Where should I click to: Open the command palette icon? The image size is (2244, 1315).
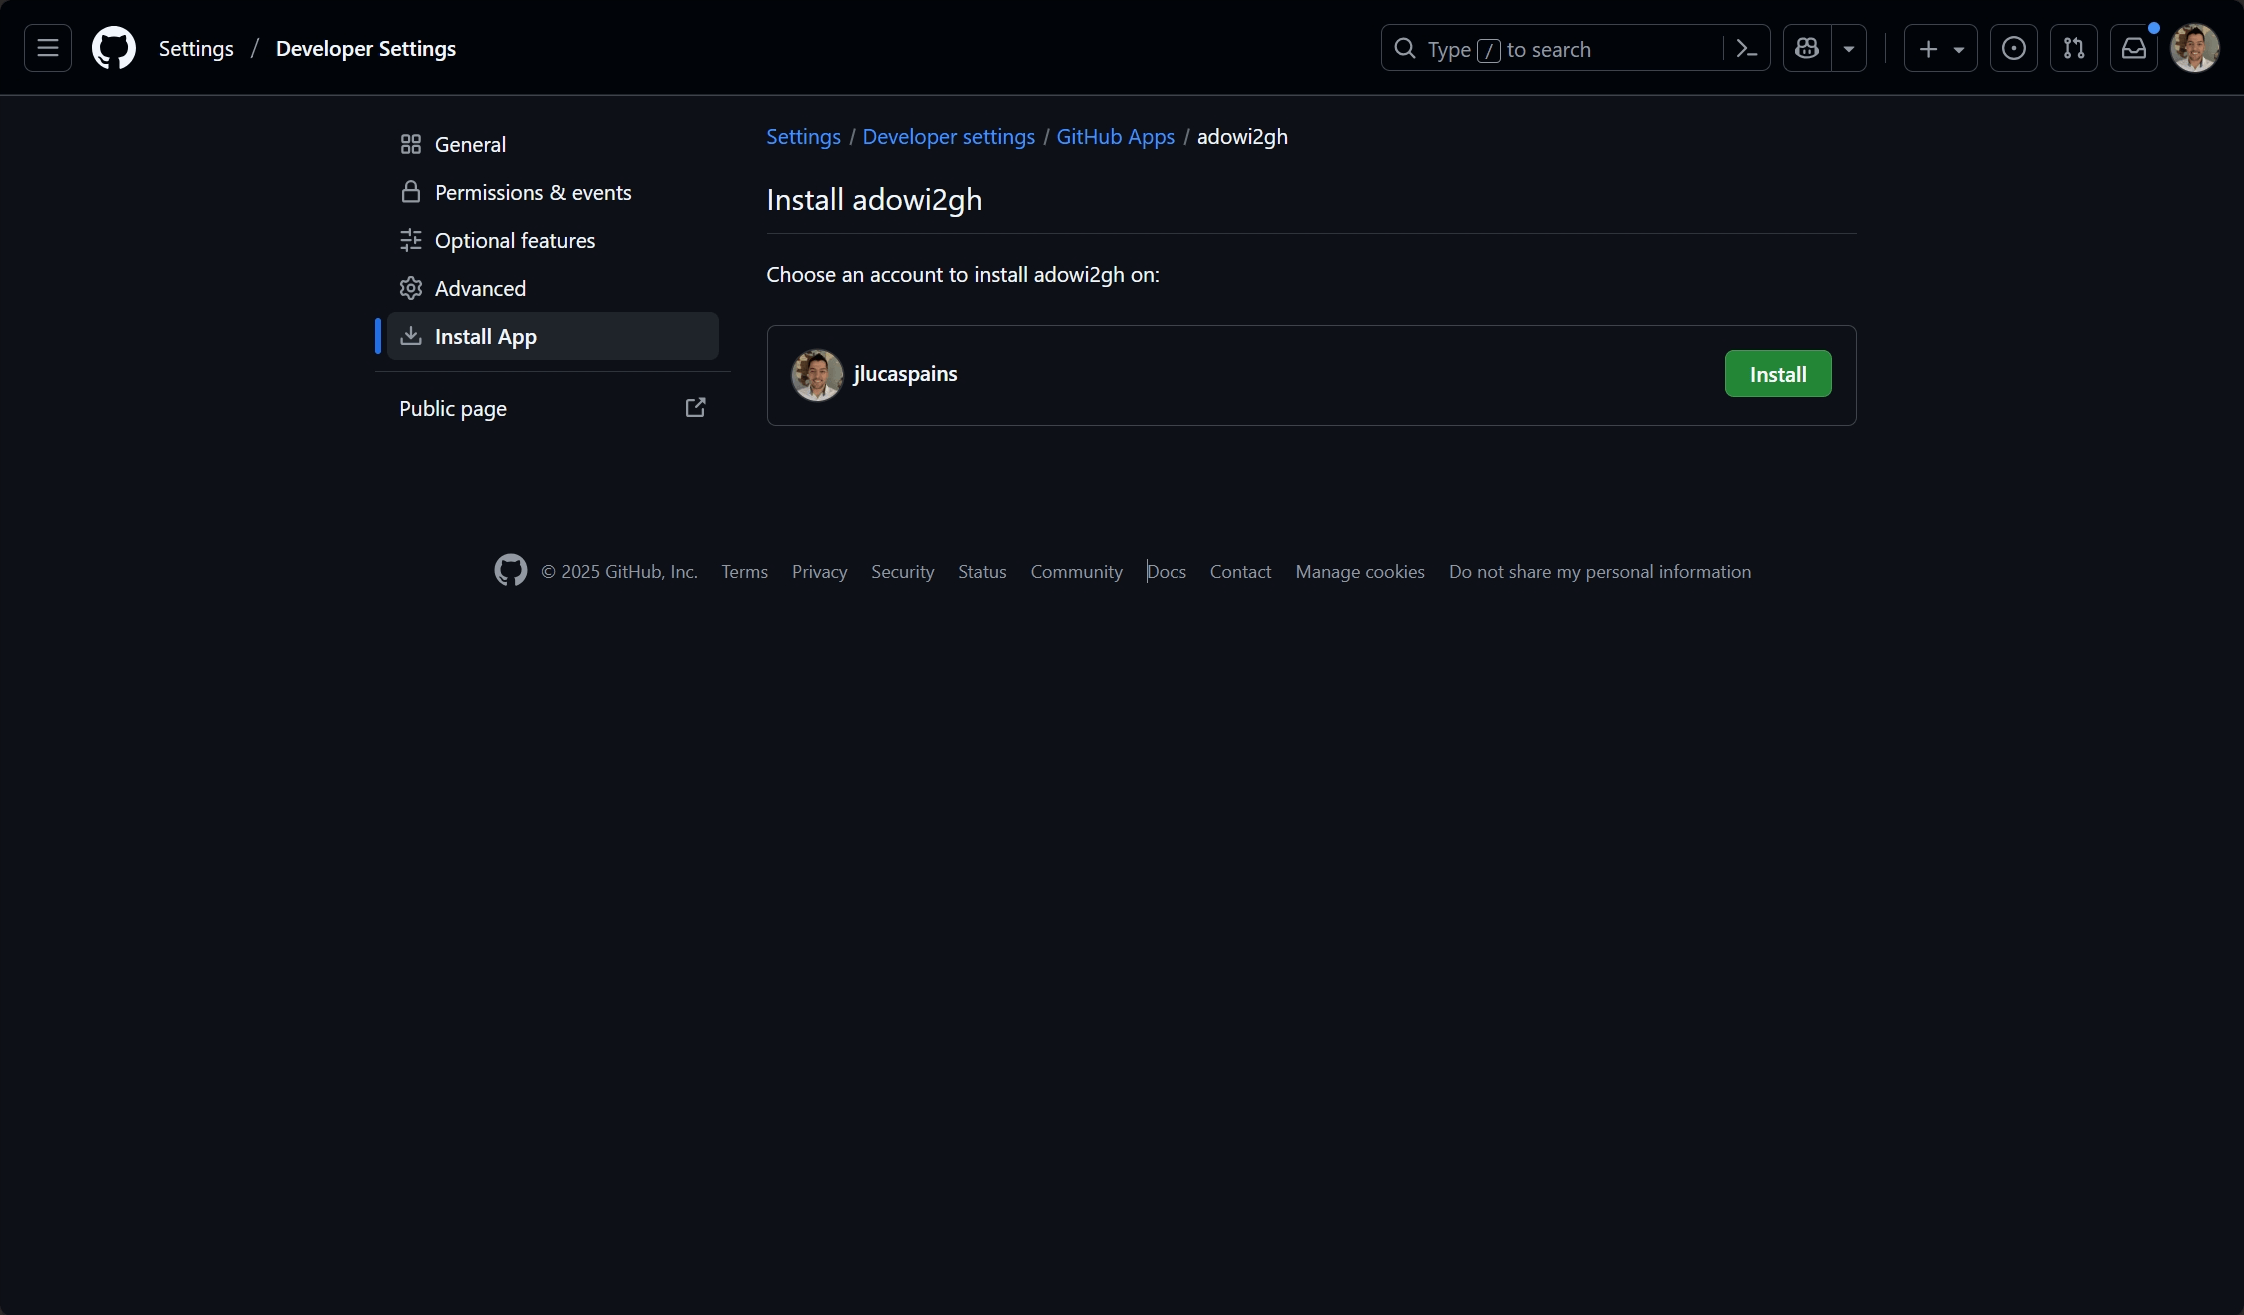click(x=1747, y=48)
